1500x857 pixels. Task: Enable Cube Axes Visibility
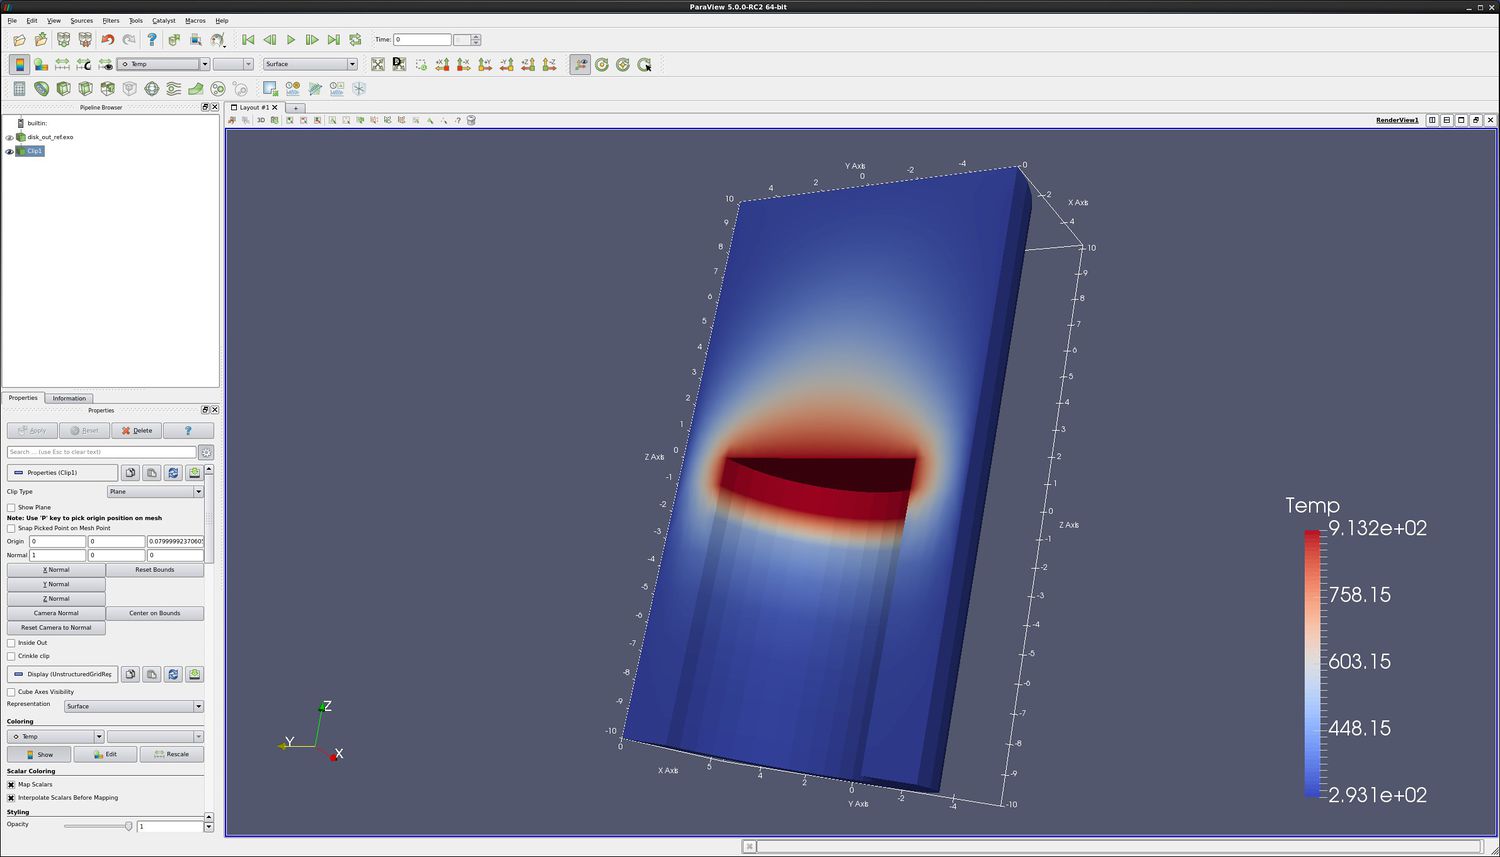point(11,692)
